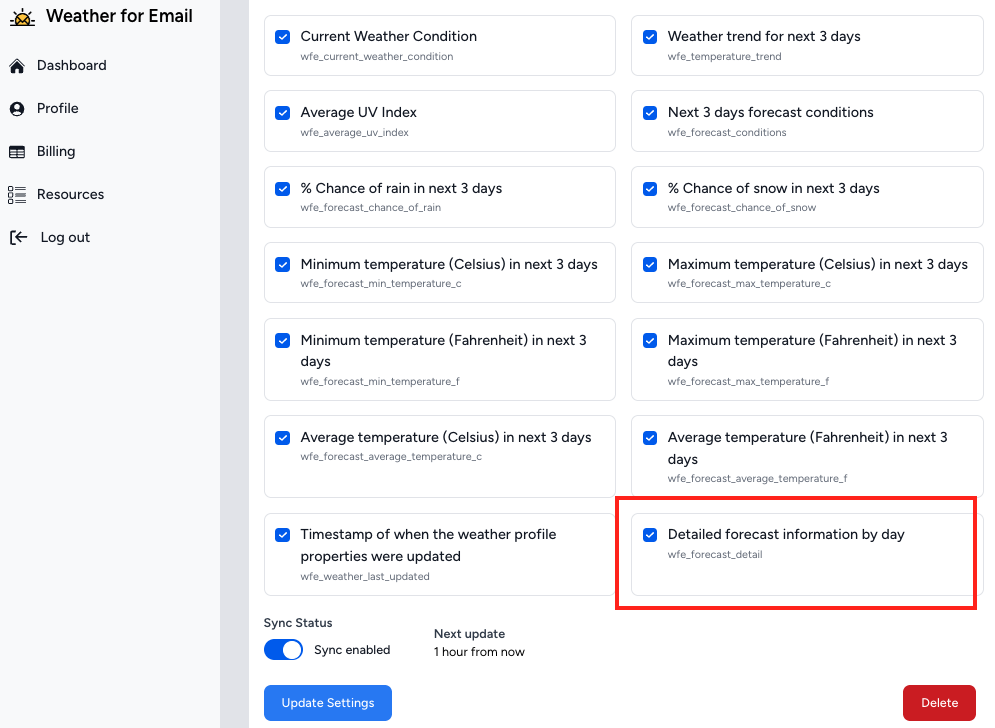Toggle Minimum temperature (Fahrenheit) checkbox
Viewport: 995px width, 728px height.
pos(282,341)
